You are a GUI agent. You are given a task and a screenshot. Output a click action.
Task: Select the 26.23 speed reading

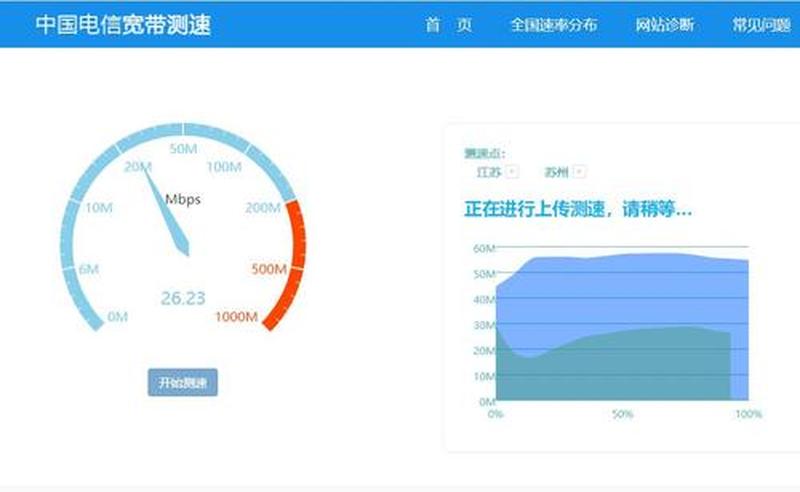(183, 298)
